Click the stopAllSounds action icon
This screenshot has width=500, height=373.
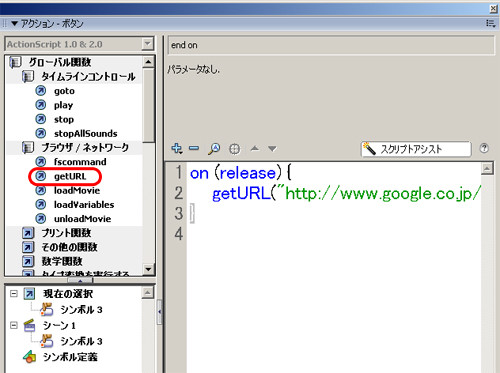click(41, 133)
